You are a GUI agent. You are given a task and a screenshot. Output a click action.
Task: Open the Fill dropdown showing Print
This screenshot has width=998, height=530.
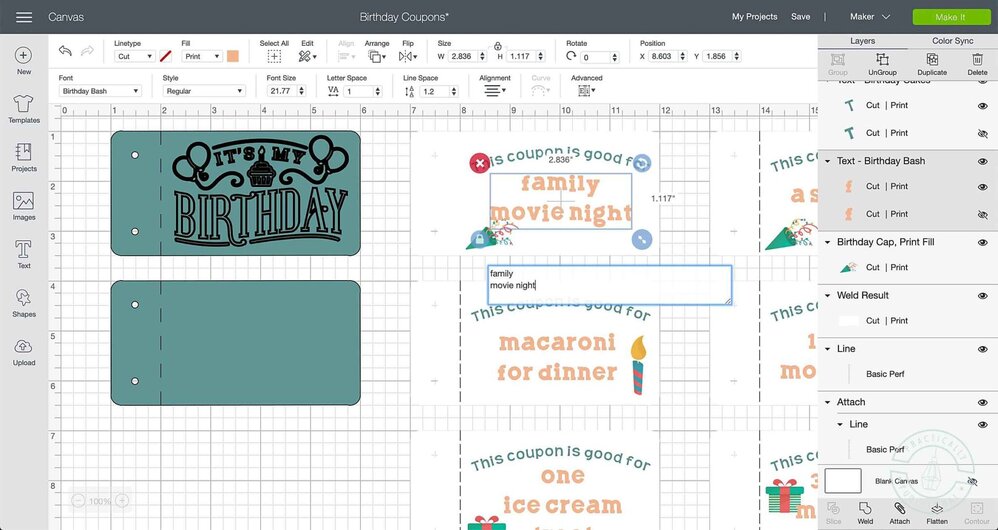coord(202,57)
